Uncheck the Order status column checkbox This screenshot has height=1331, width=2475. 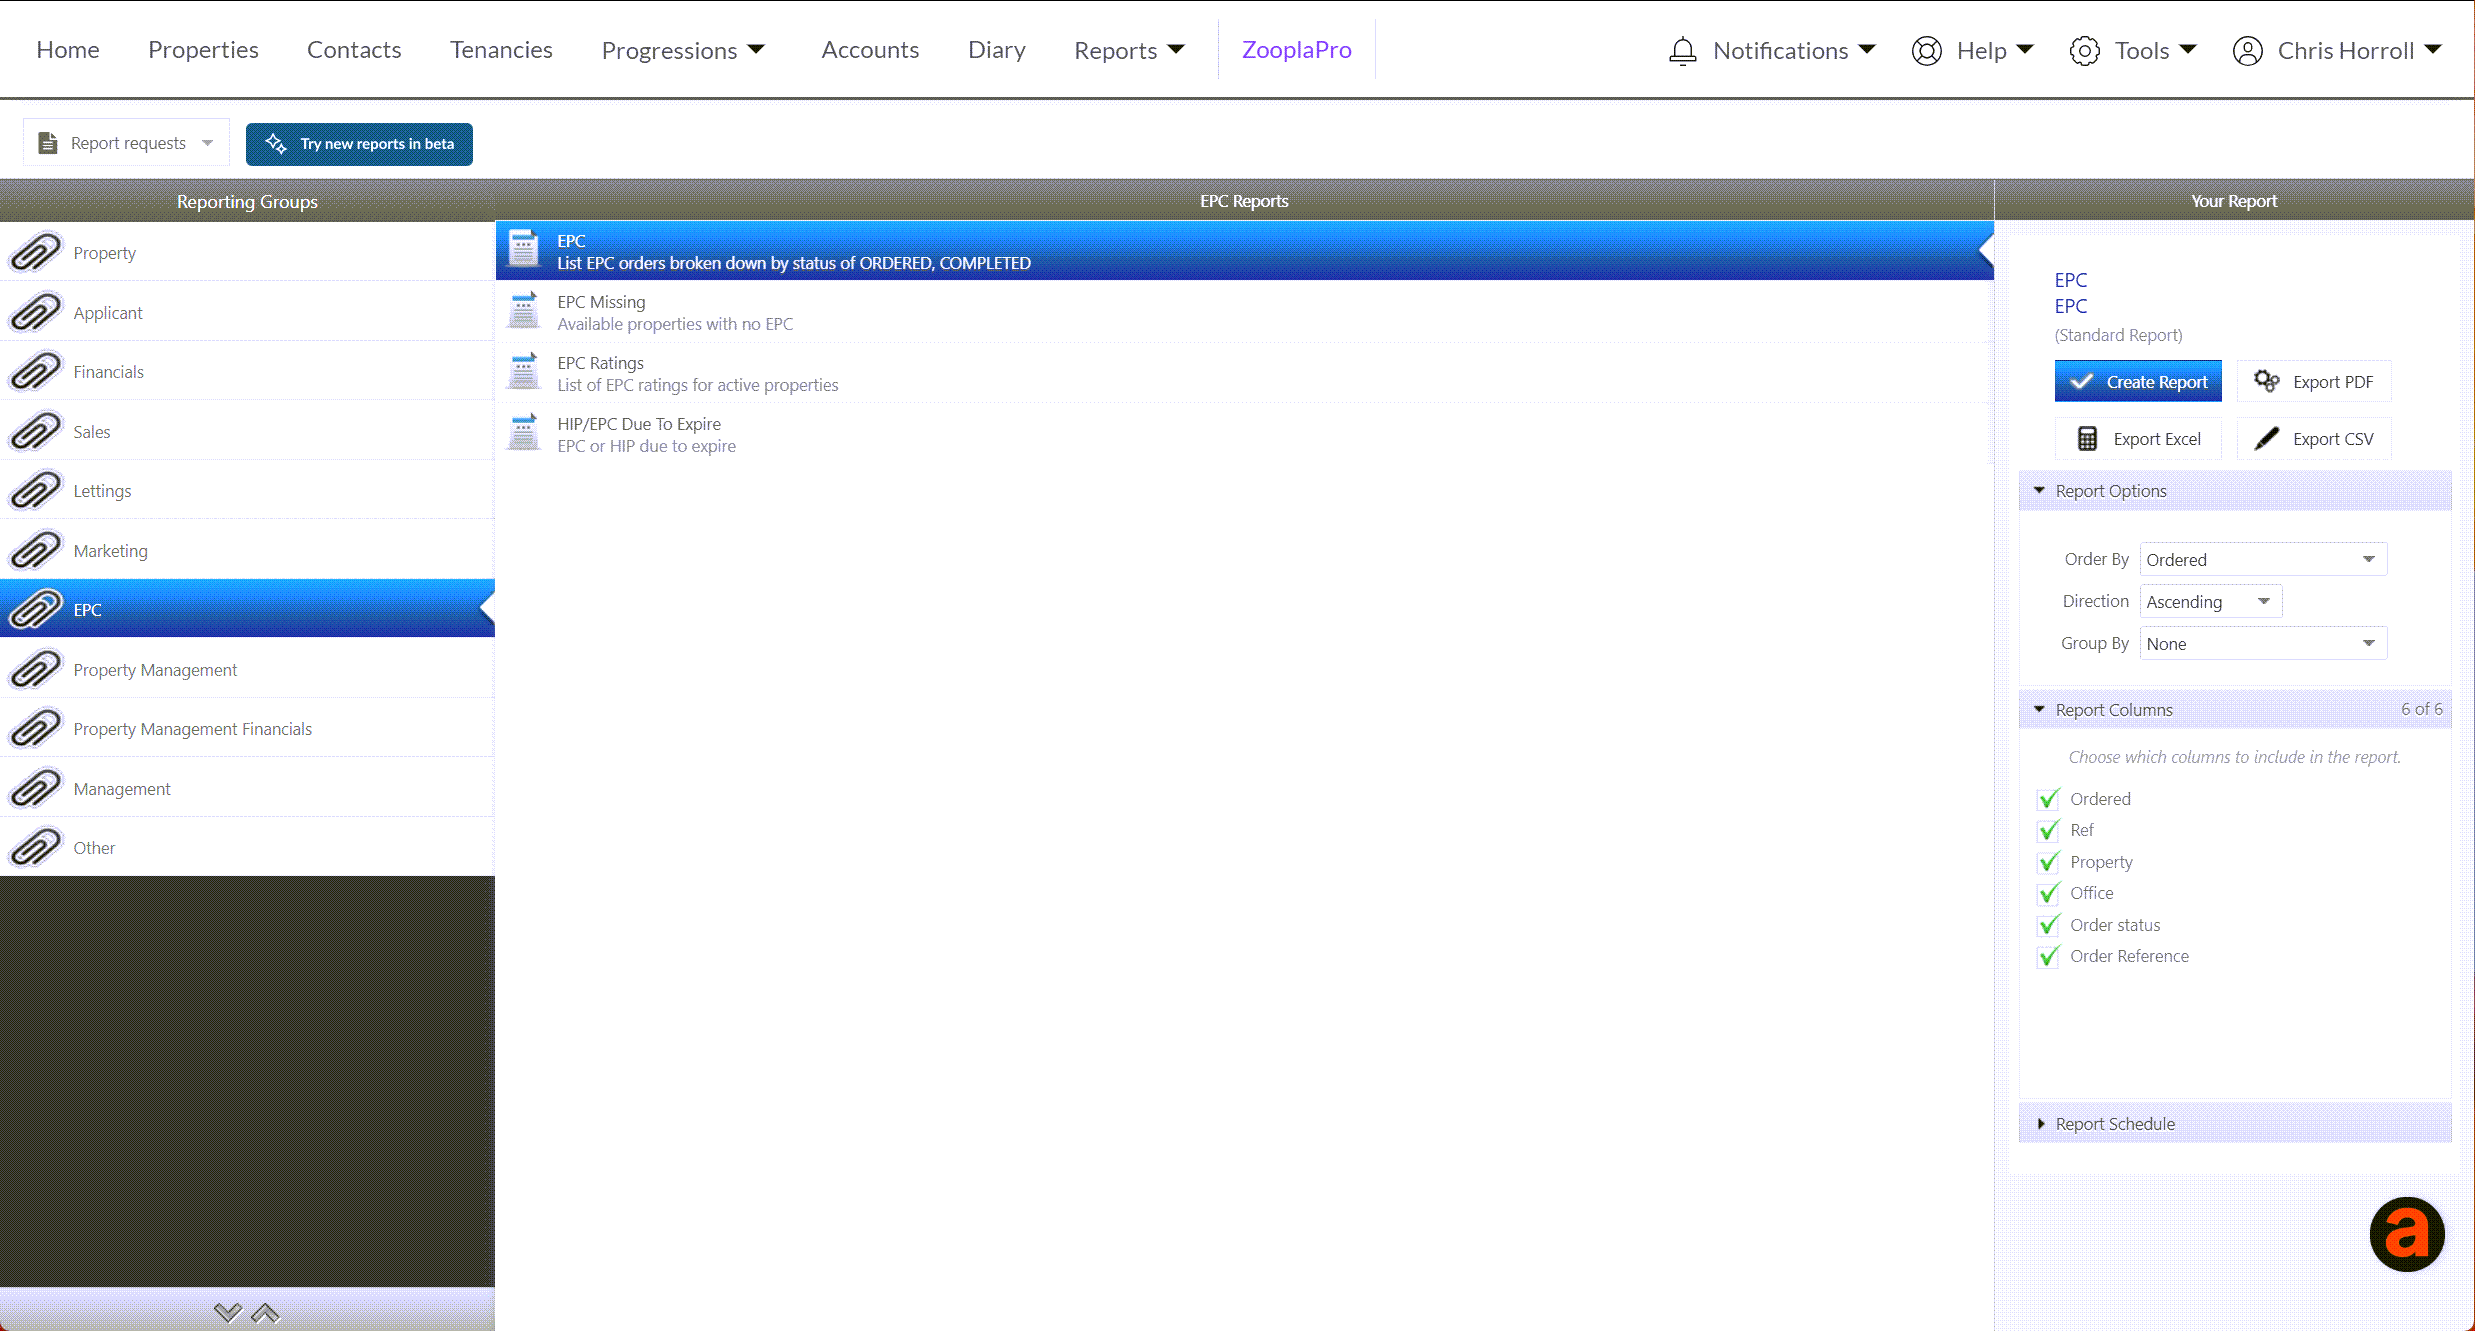(x=2048, y=925)
